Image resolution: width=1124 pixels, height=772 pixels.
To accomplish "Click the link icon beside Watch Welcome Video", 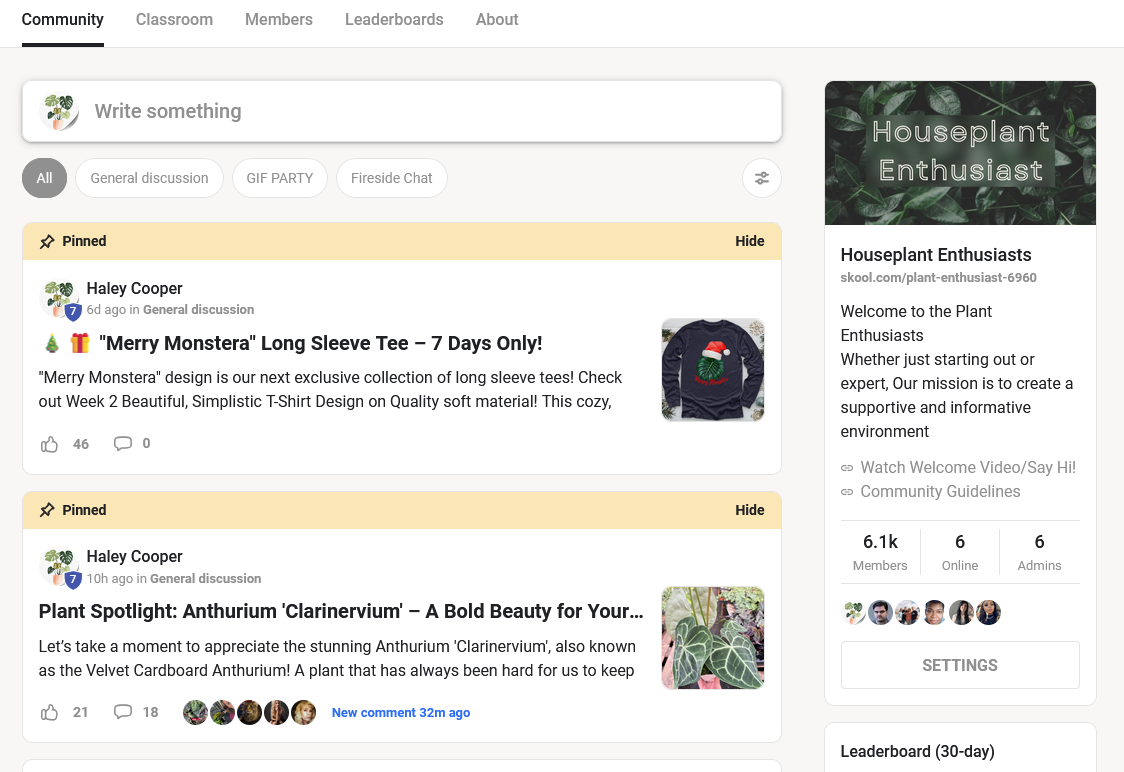I will point(847,468).
